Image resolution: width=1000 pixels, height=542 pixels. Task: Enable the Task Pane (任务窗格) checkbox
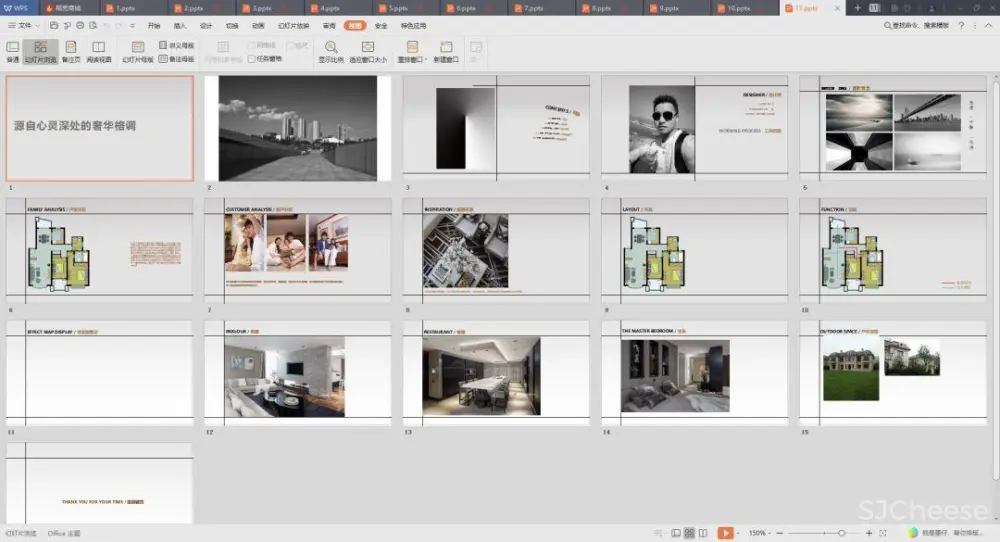pos(251,59)
